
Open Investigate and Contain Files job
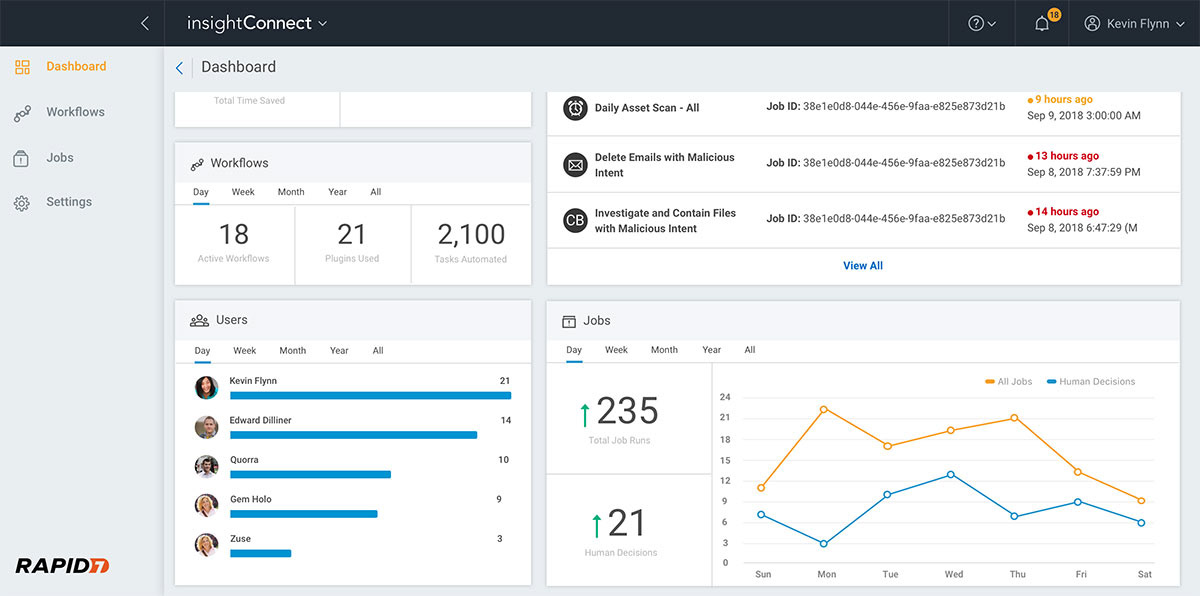coord(666,220)
